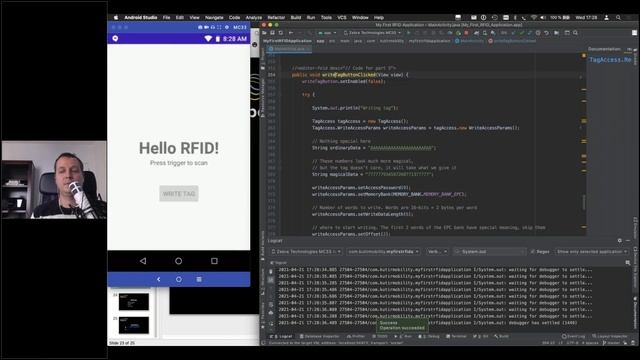Viewport: 640px width, 360px height.
Task: Click the volume icon in the menu bar
Action: click(543, 18)
